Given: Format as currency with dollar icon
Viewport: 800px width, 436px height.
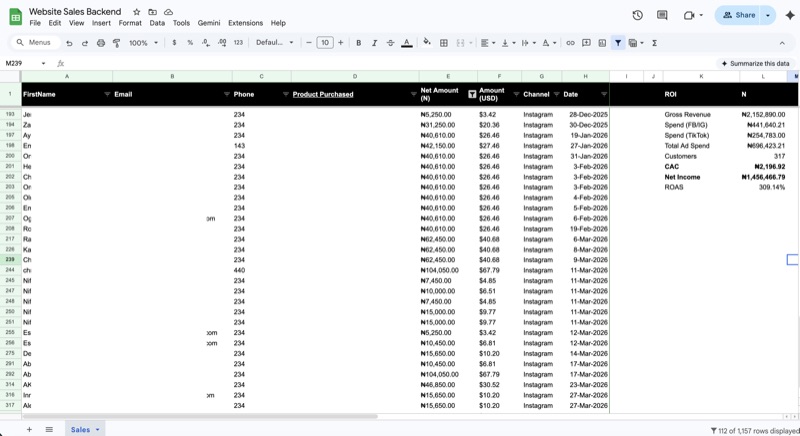Looking at the screenshot, I should 174,43.
